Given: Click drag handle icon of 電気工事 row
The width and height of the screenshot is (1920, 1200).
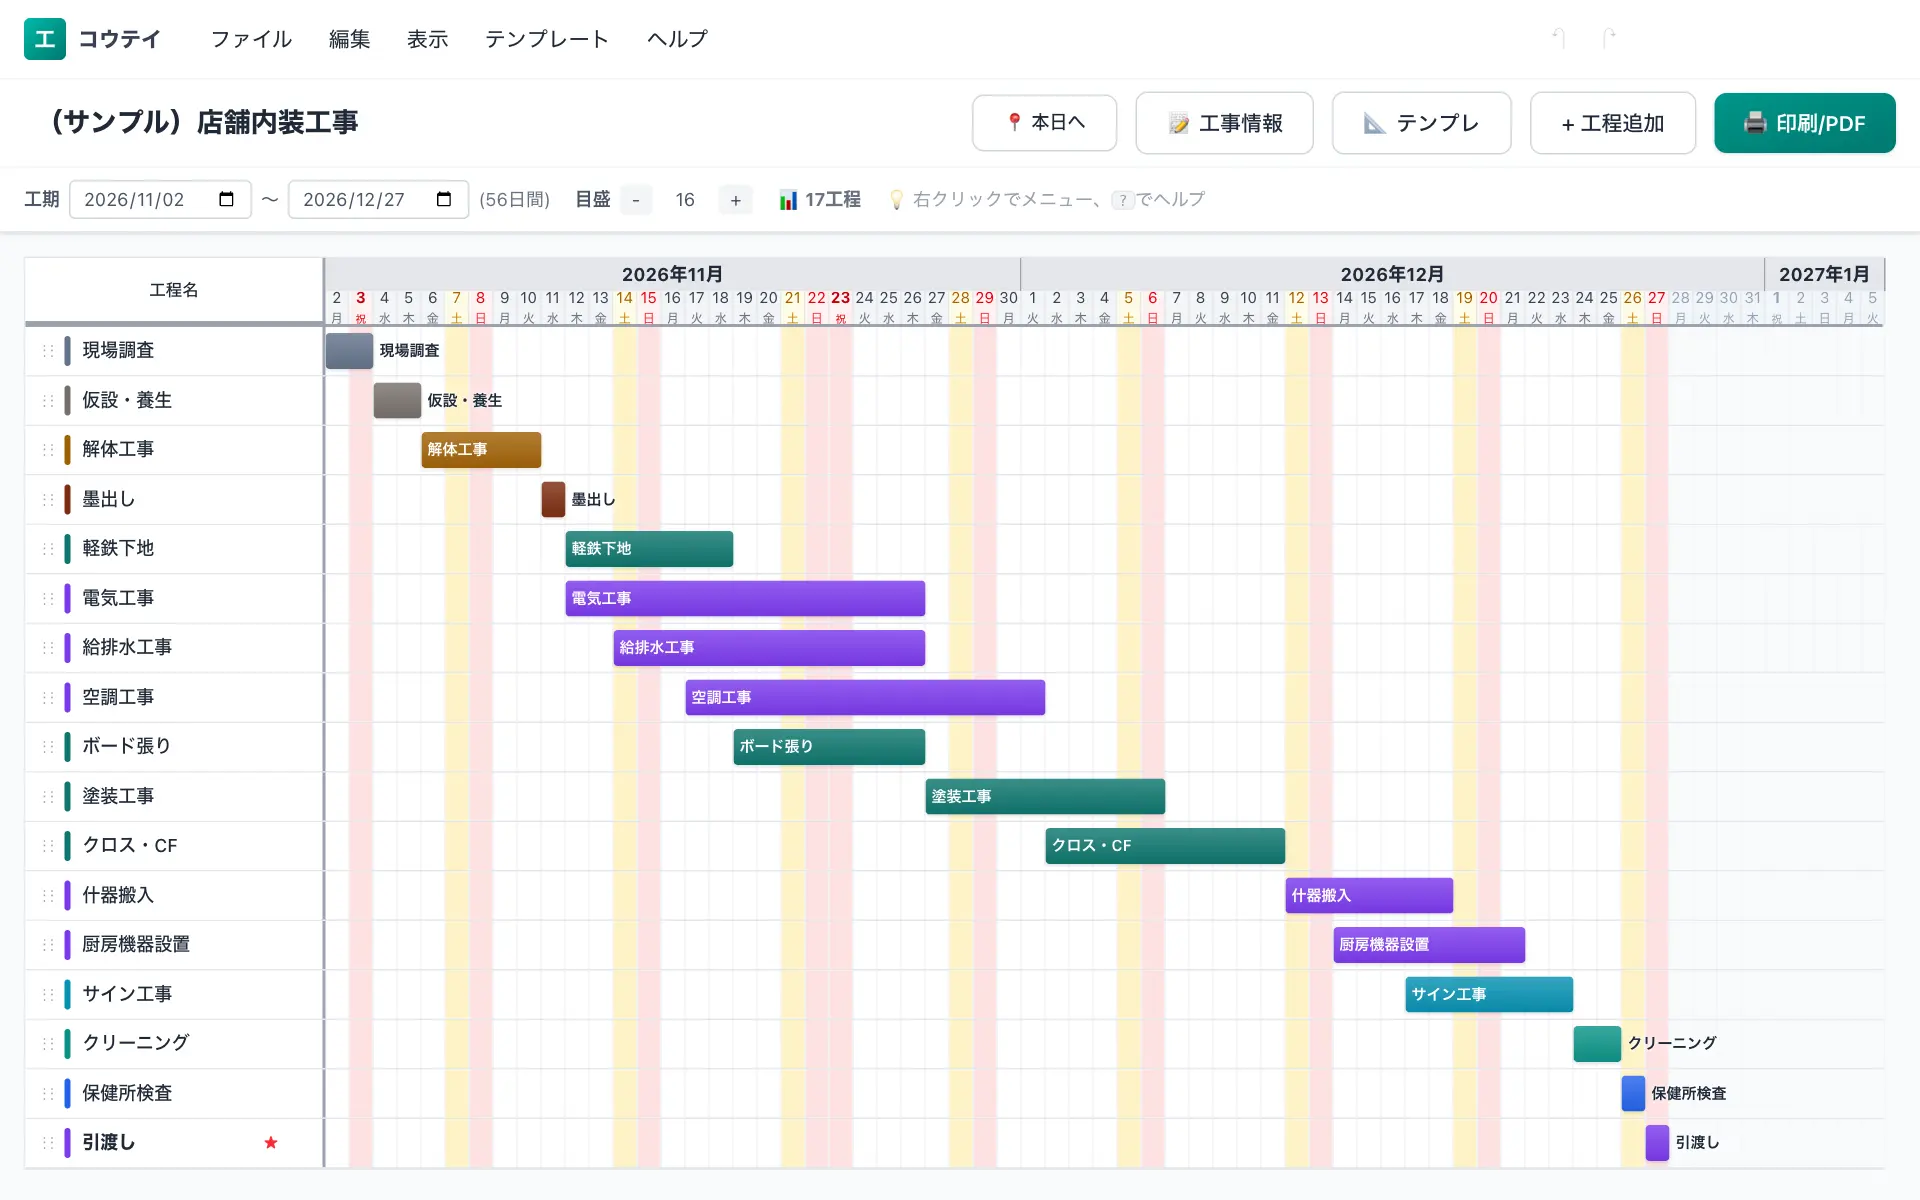Looking at the screenshot, I should point(47,598).
